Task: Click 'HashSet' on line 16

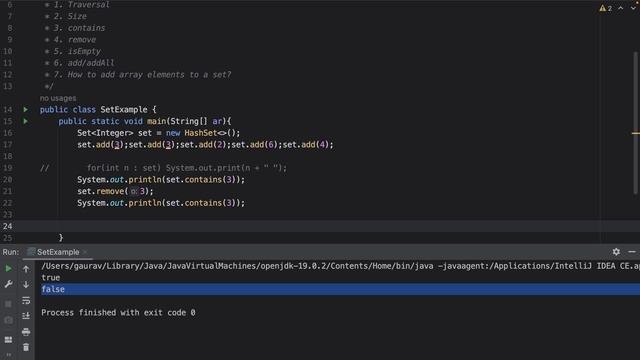Action: point(201,133)
